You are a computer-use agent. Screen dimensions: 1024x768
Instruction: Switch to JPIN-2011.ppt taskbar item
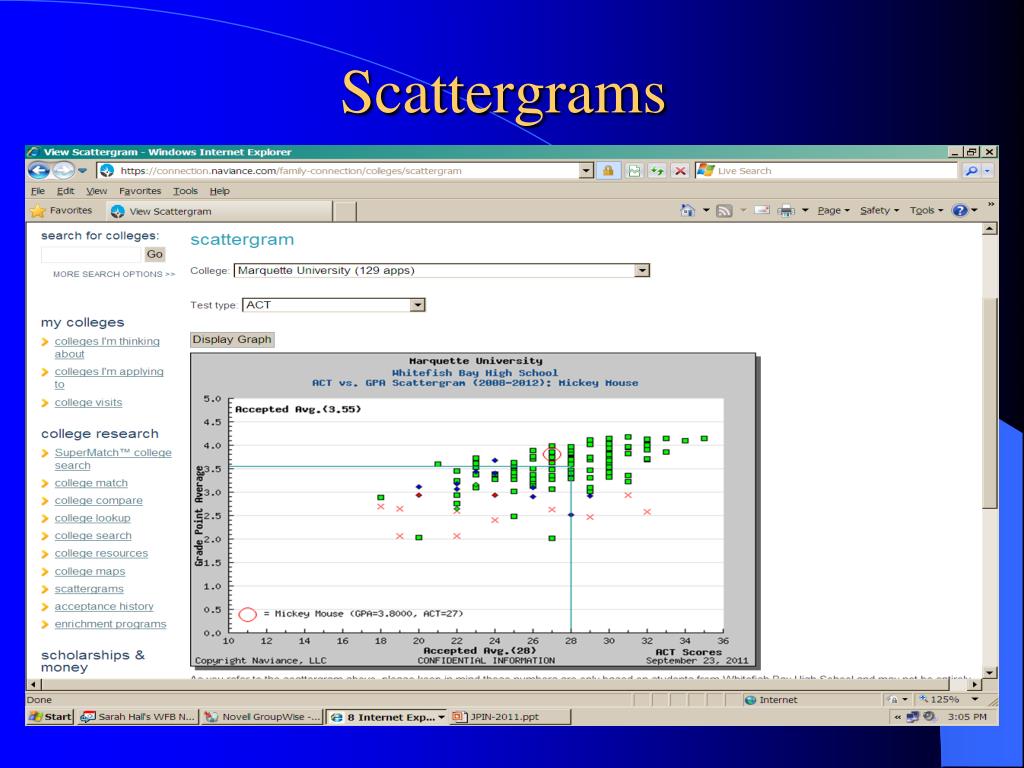tap(510, 716)
